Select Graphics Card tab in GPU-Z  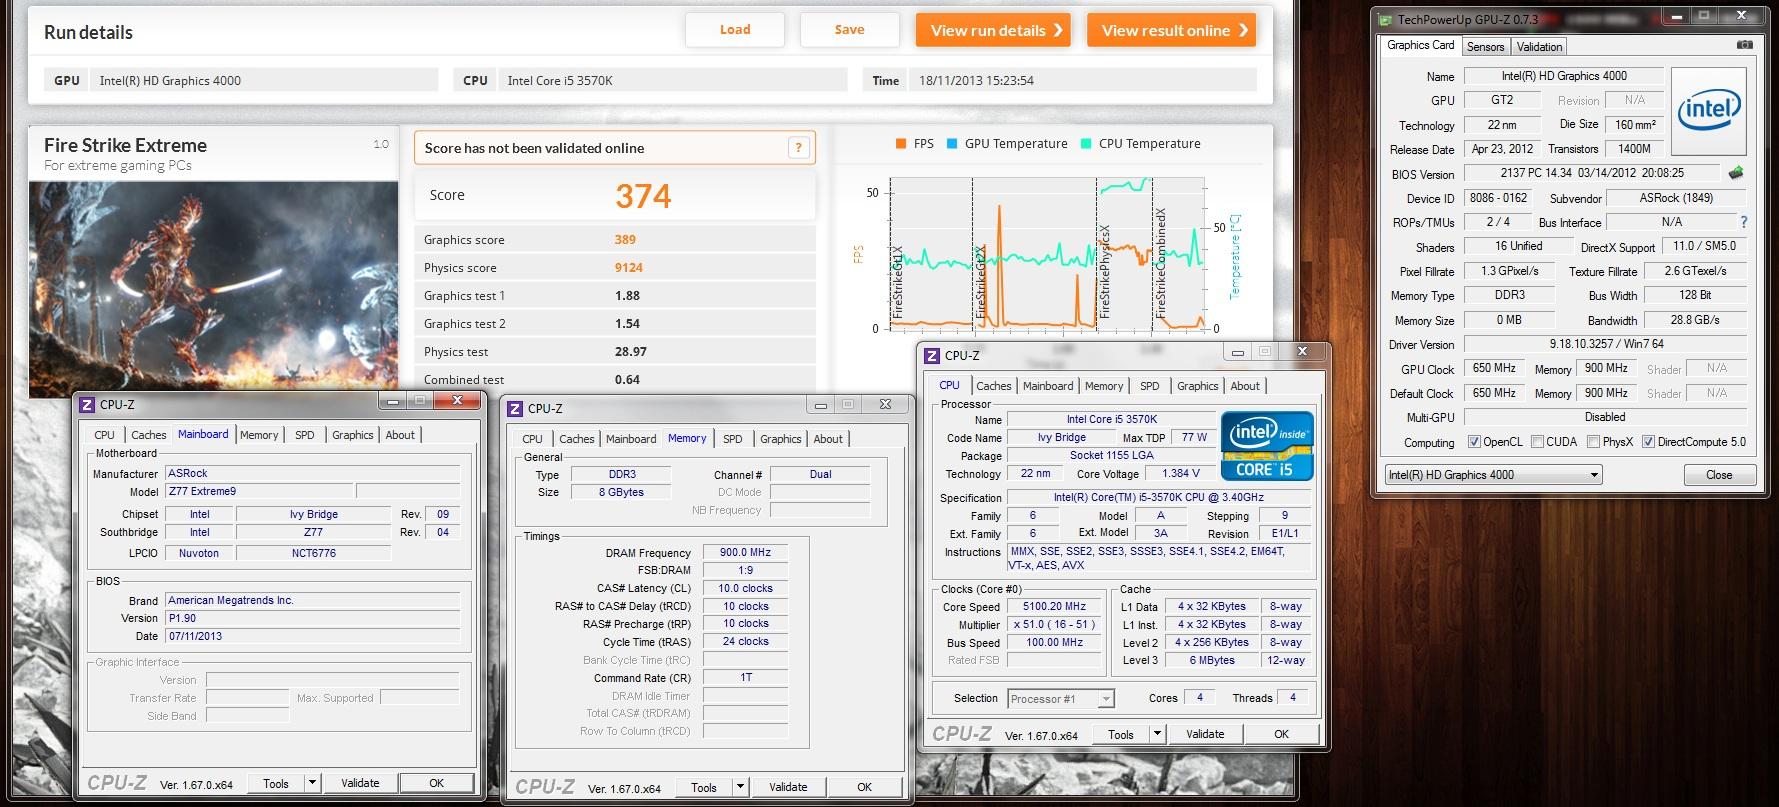pos(1420,45)
